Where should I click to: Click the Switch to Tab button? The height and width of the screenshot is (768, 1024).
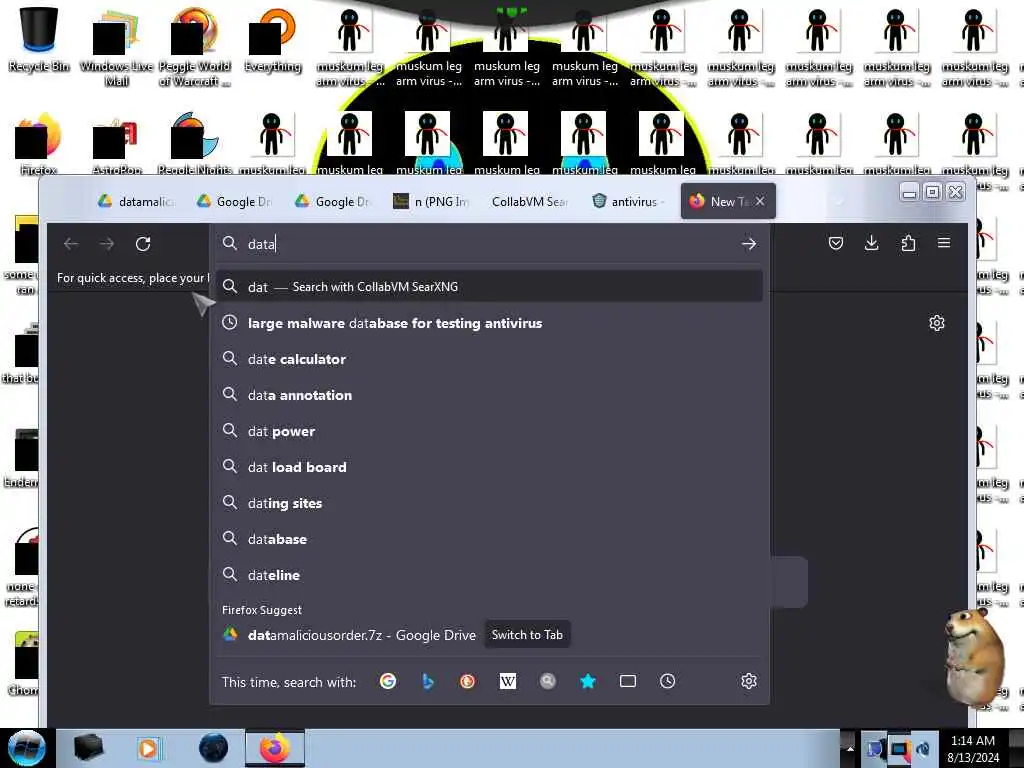click(527, 635)
